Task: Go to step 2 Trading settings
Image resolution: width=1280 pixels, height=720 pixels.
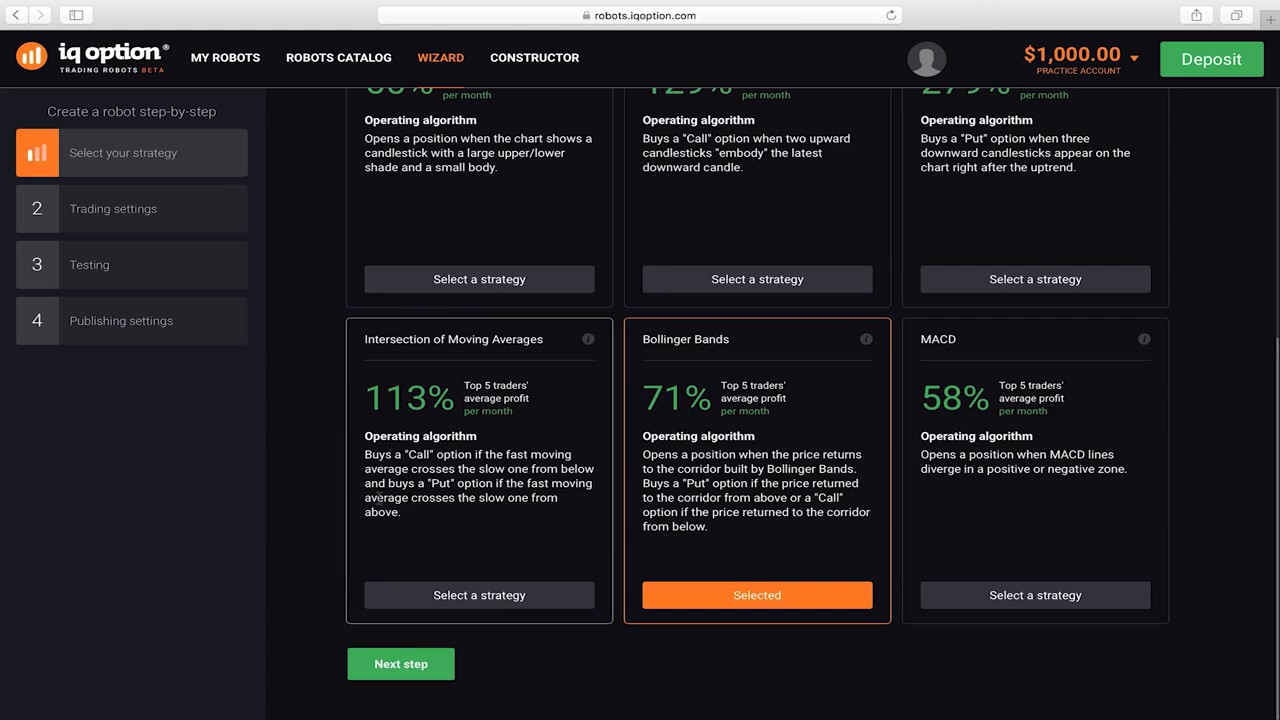Action: 132,209
